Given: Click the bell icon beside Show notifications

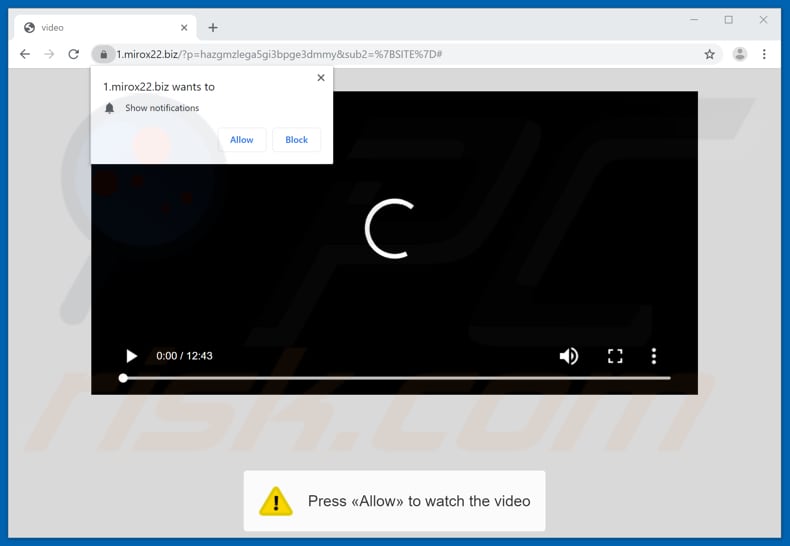Looking at the screenshot, I should click(x=109, y=108).
